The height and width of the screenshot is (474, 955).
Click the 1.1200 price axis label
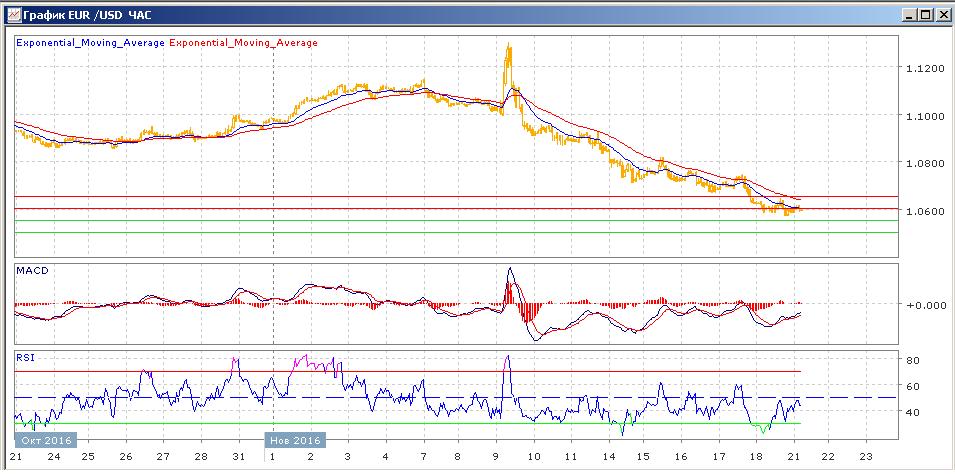pos(924,68)
